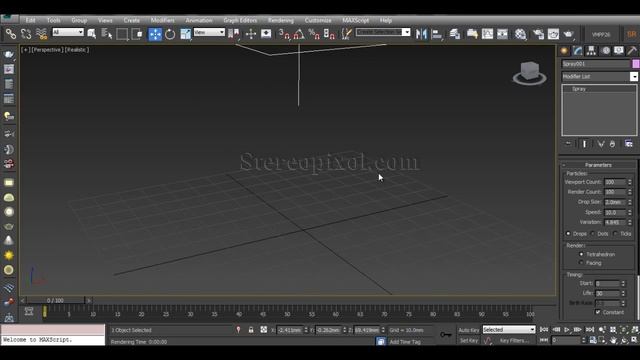Toggle the Window/Crossing selection icon

(x=137, y=34)
